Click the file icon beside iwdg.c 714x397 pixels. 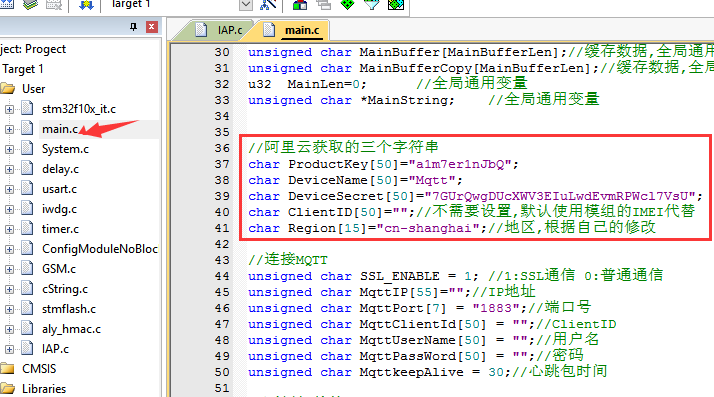click(x=27, y=209)
